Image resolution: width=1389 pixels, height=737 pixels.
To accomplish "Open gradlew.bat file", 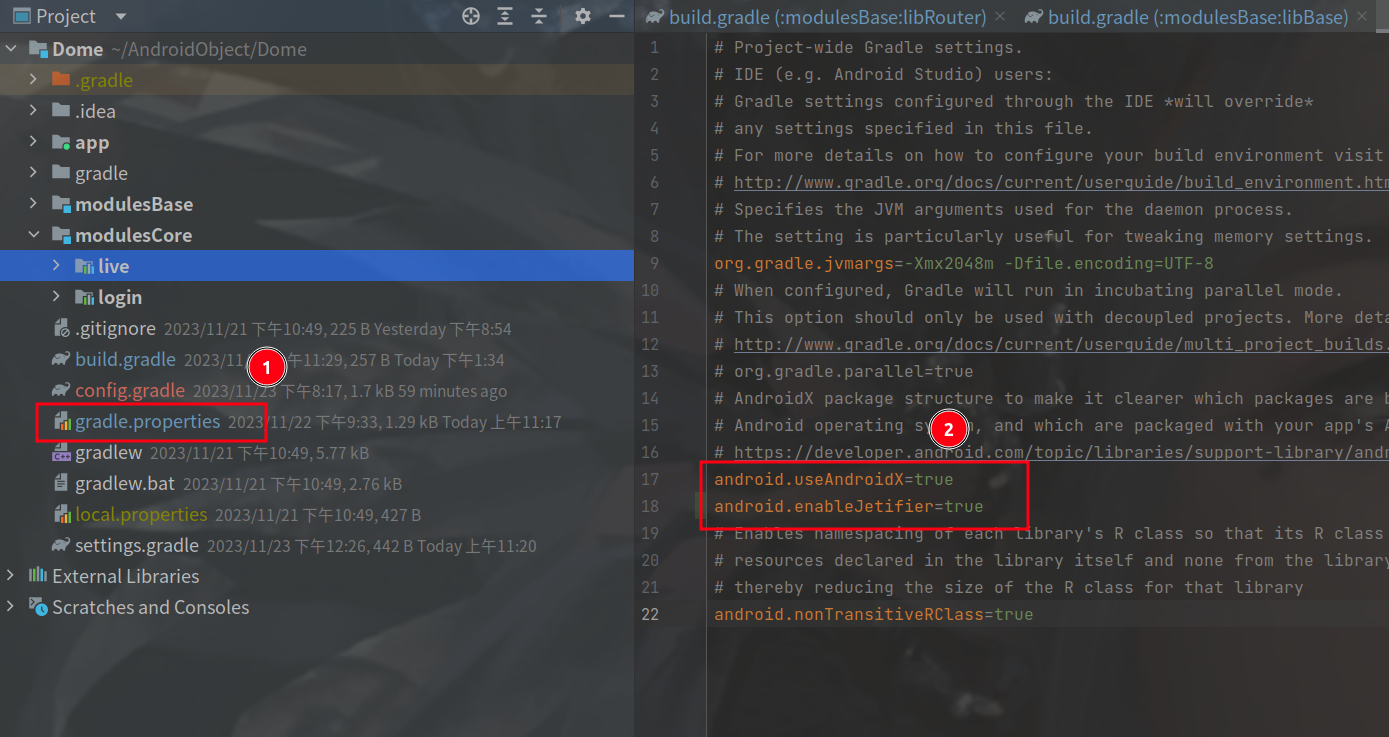I will click(125, 483).
